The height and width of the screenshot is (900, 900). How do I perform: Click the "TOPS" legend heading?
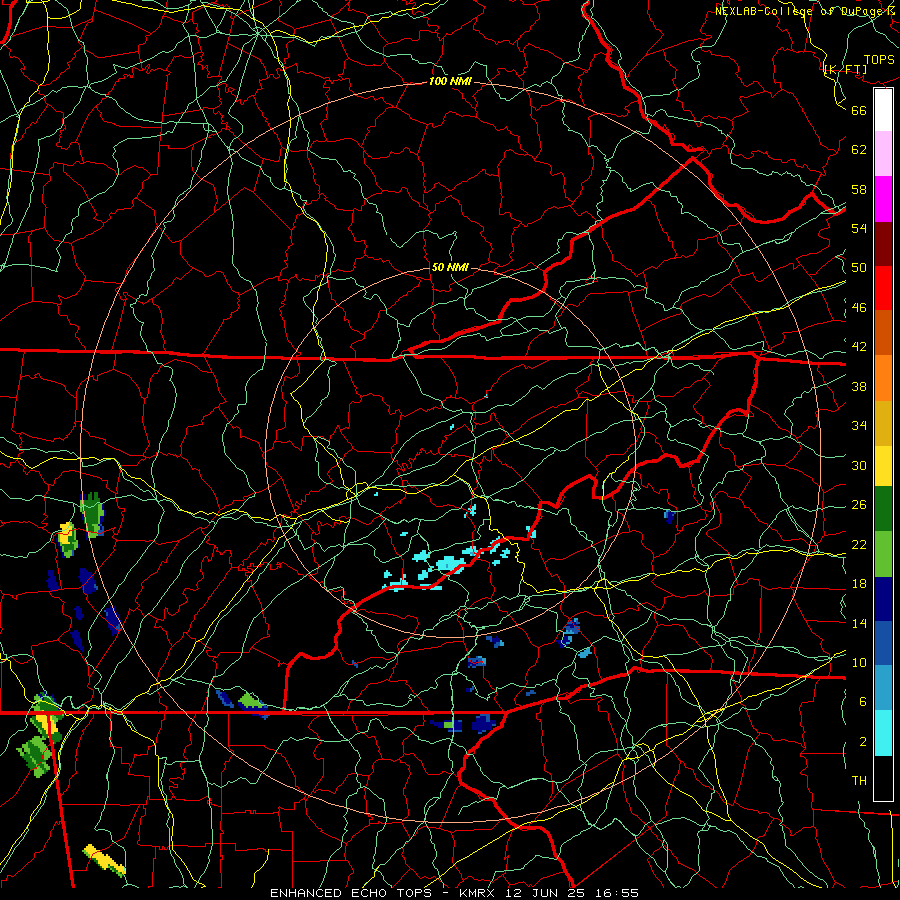[879, 60]
